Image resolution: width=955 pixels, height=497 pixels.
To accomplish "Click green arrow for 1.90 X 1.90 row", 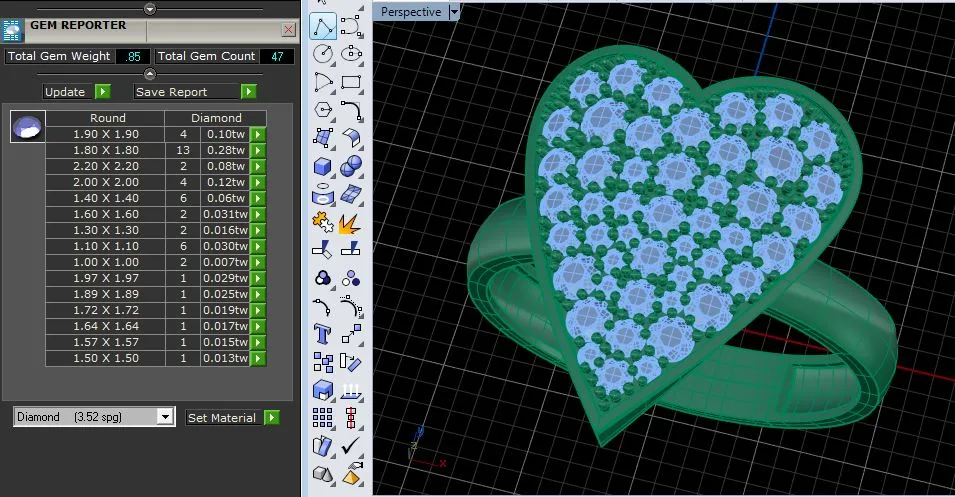I will pos(258,134).
